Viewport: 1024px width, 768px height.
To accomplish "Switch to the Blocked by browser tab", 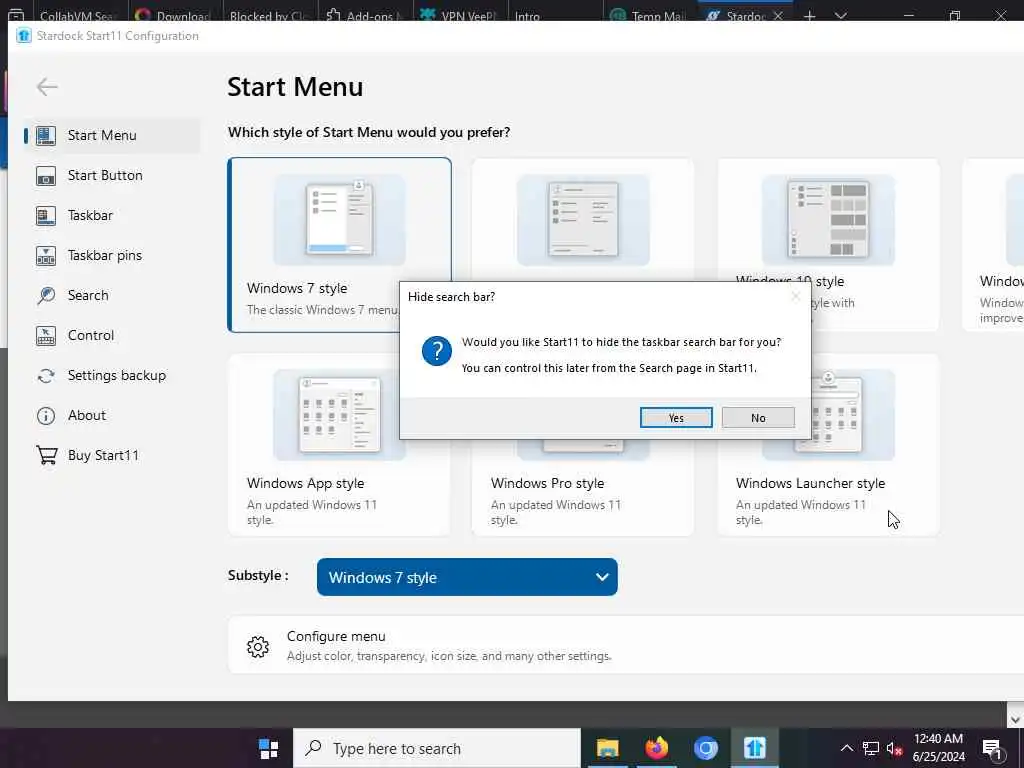I will (269, 15).
